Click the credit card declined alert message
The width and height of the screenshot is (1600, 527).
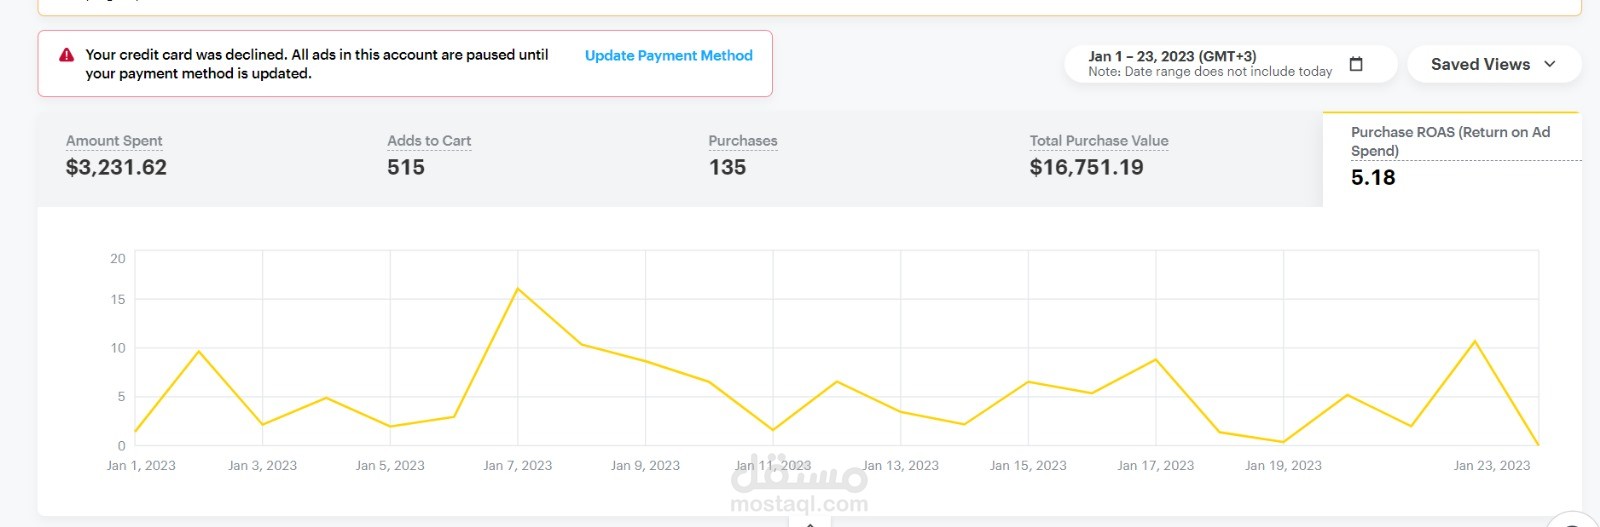click(x=317, y=64)
